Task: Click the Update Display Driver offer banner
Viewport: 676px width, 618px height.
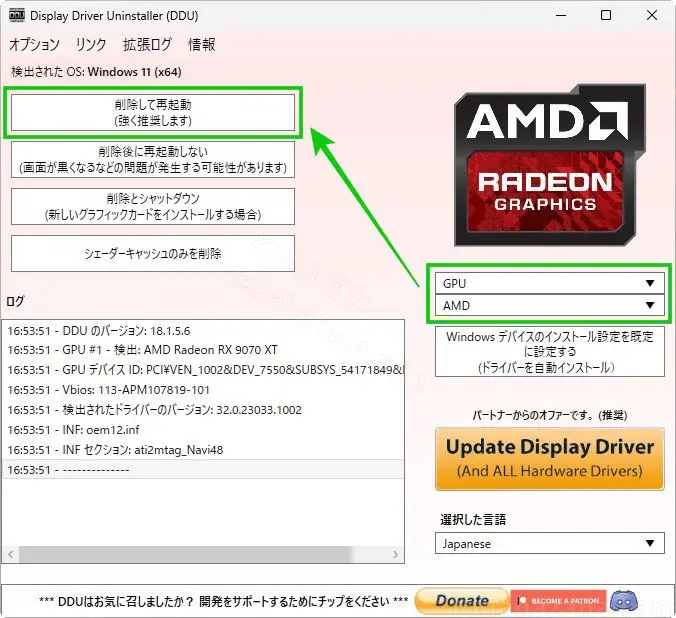Action: pyautogui.click(x=550, y=459)
